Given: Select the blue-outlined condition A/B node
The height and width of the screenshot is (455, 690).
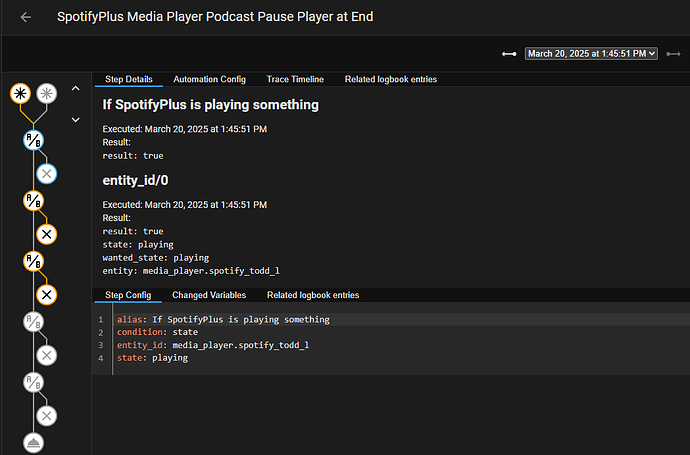Looking at the screenshot, I should tap(33, 140).
